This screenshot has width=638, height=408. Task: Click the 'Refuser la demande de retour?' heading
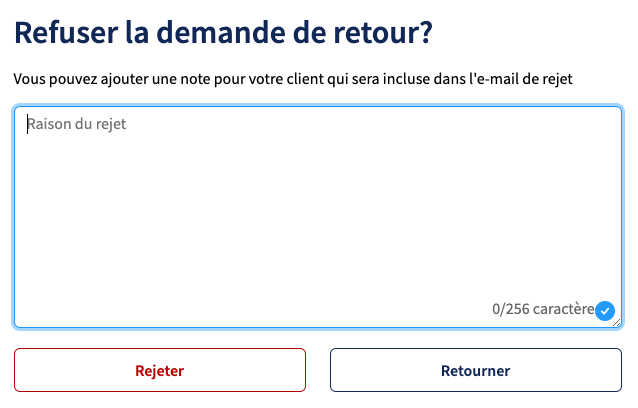pyautogui.click(x=223, y=33)
